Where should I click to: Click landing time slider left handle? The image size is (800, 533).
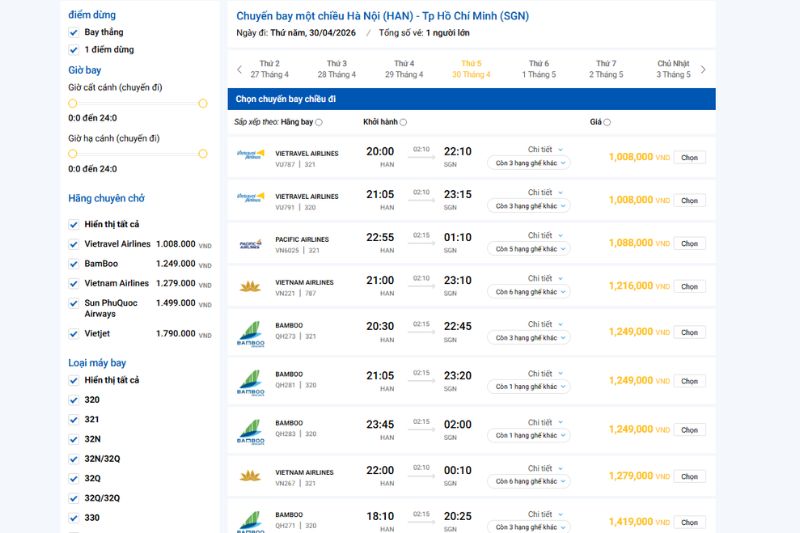click(x=72, y=154)
